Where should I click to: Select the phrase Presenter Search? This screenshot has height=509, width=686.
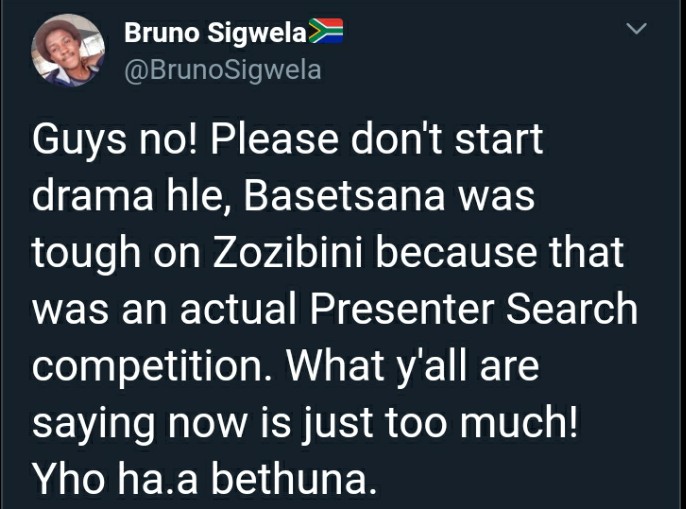pos(474,309)
